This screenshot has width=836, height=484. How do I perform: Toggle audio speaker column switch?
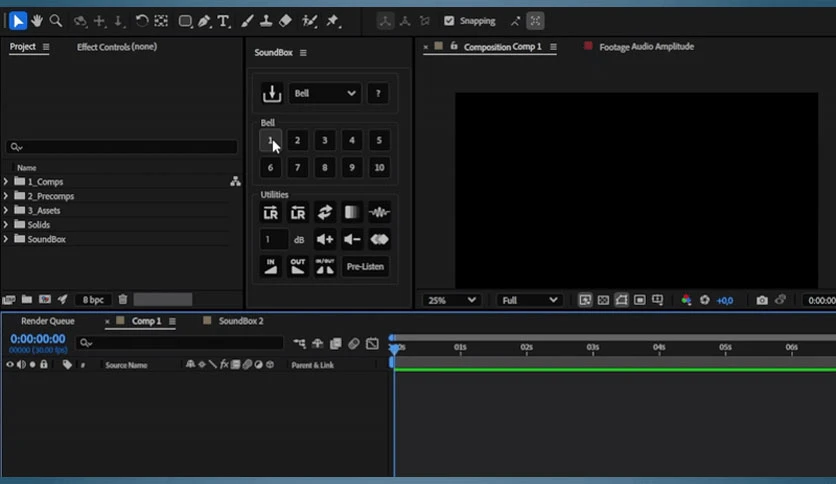click(21, 365)
